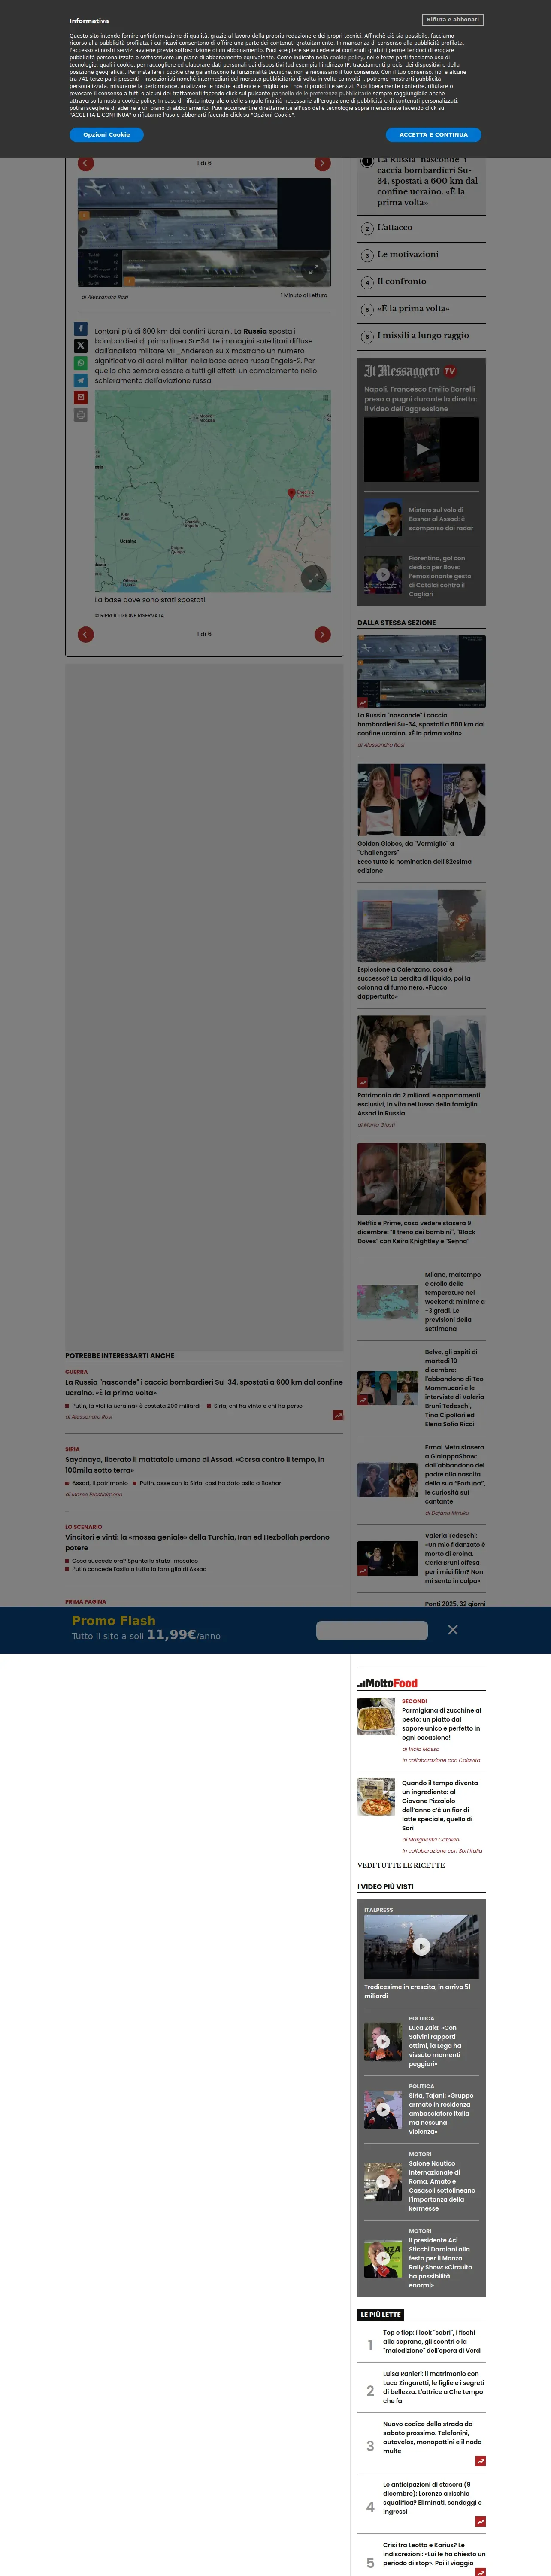Play the Italpress Tredicesime video

[421, 1946]
